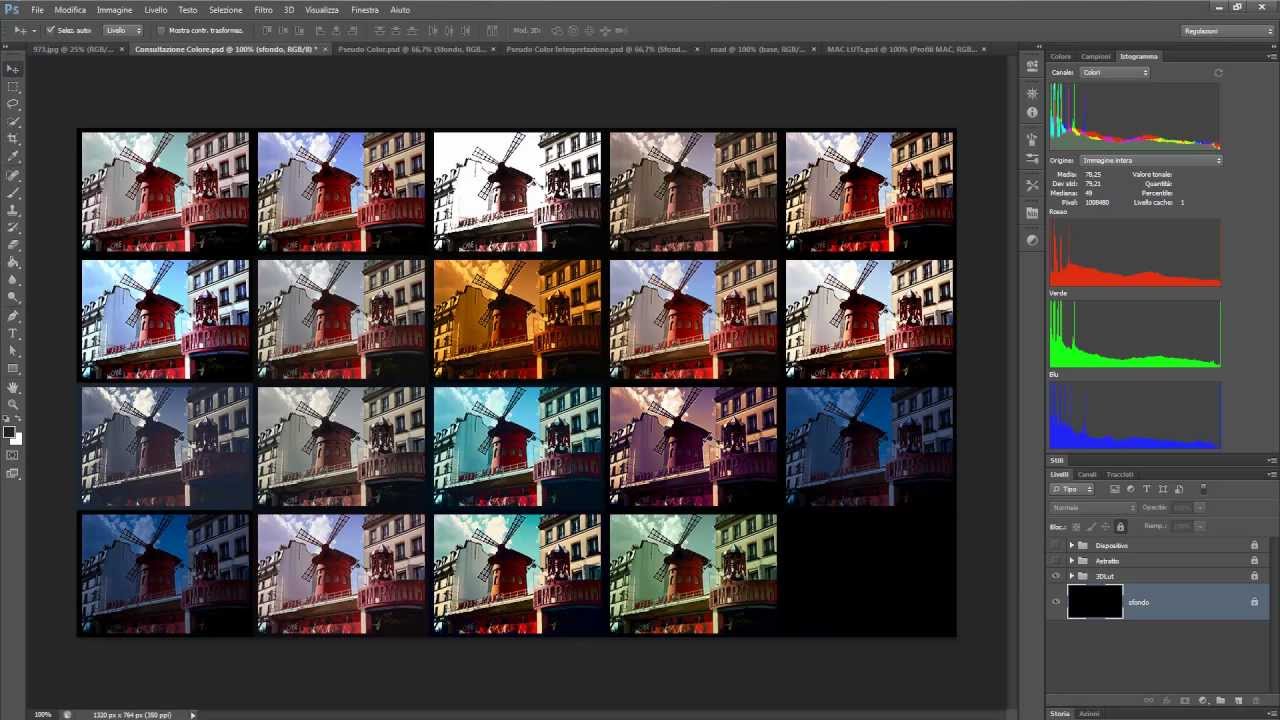Click the lock all icon in Livelli
The image size is (1280, 720).
pos(1120,526)
